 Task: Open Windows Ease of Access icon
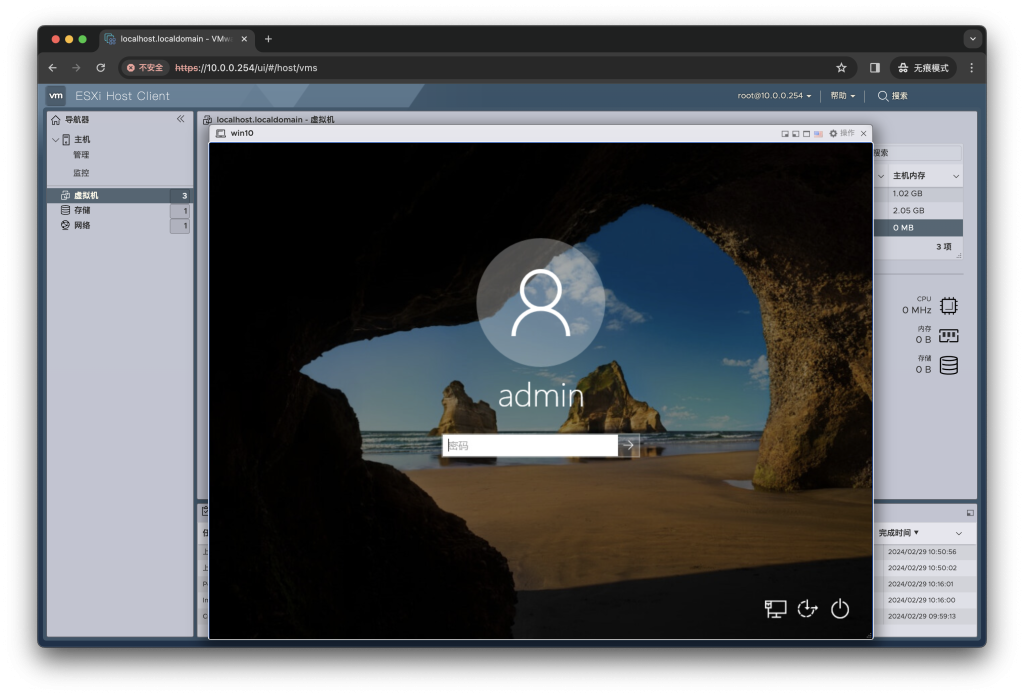tap(808, 609)
